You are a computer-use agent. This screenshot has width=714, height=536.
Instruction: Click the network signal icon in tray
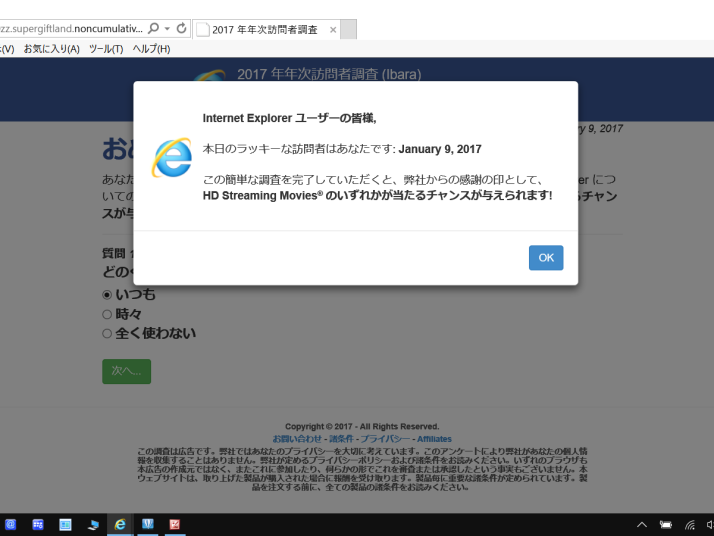click(x=690, y=525)
